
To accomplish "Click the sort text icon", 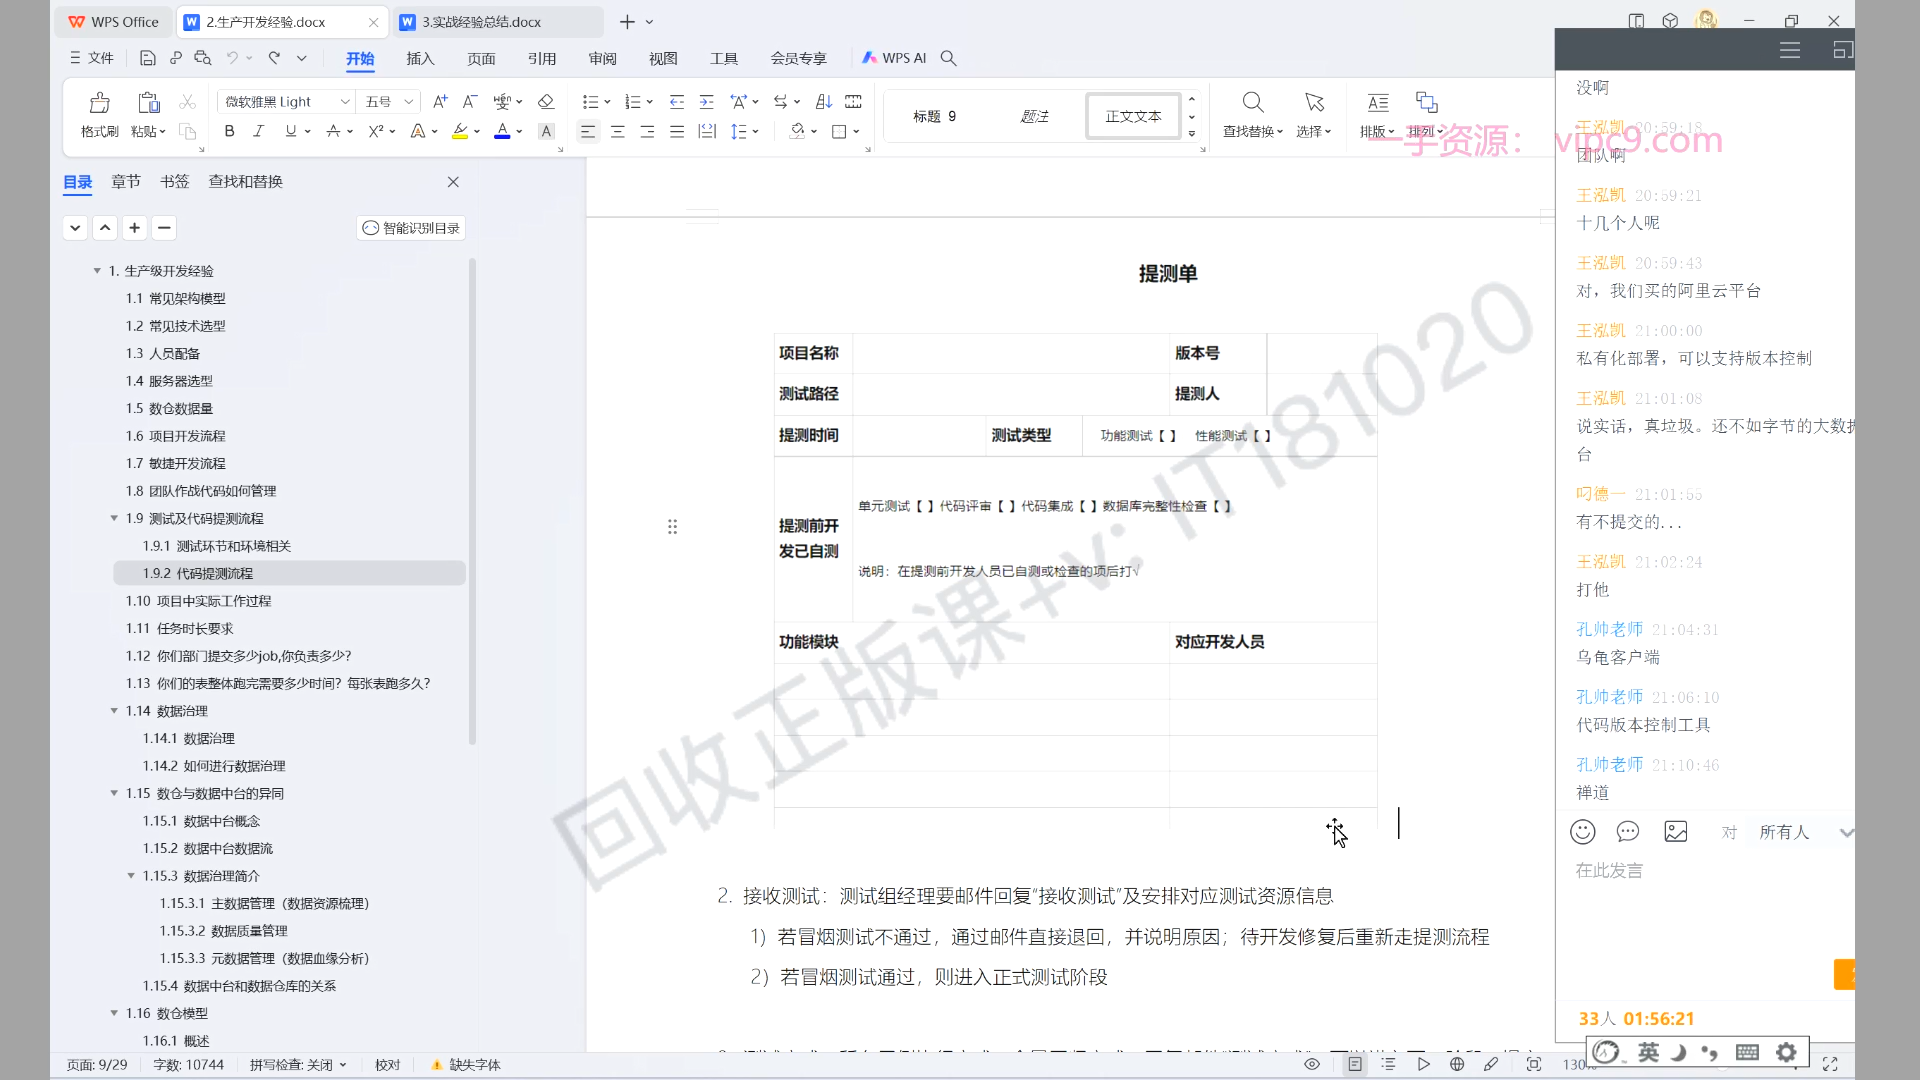I will (x=824, y=102).
